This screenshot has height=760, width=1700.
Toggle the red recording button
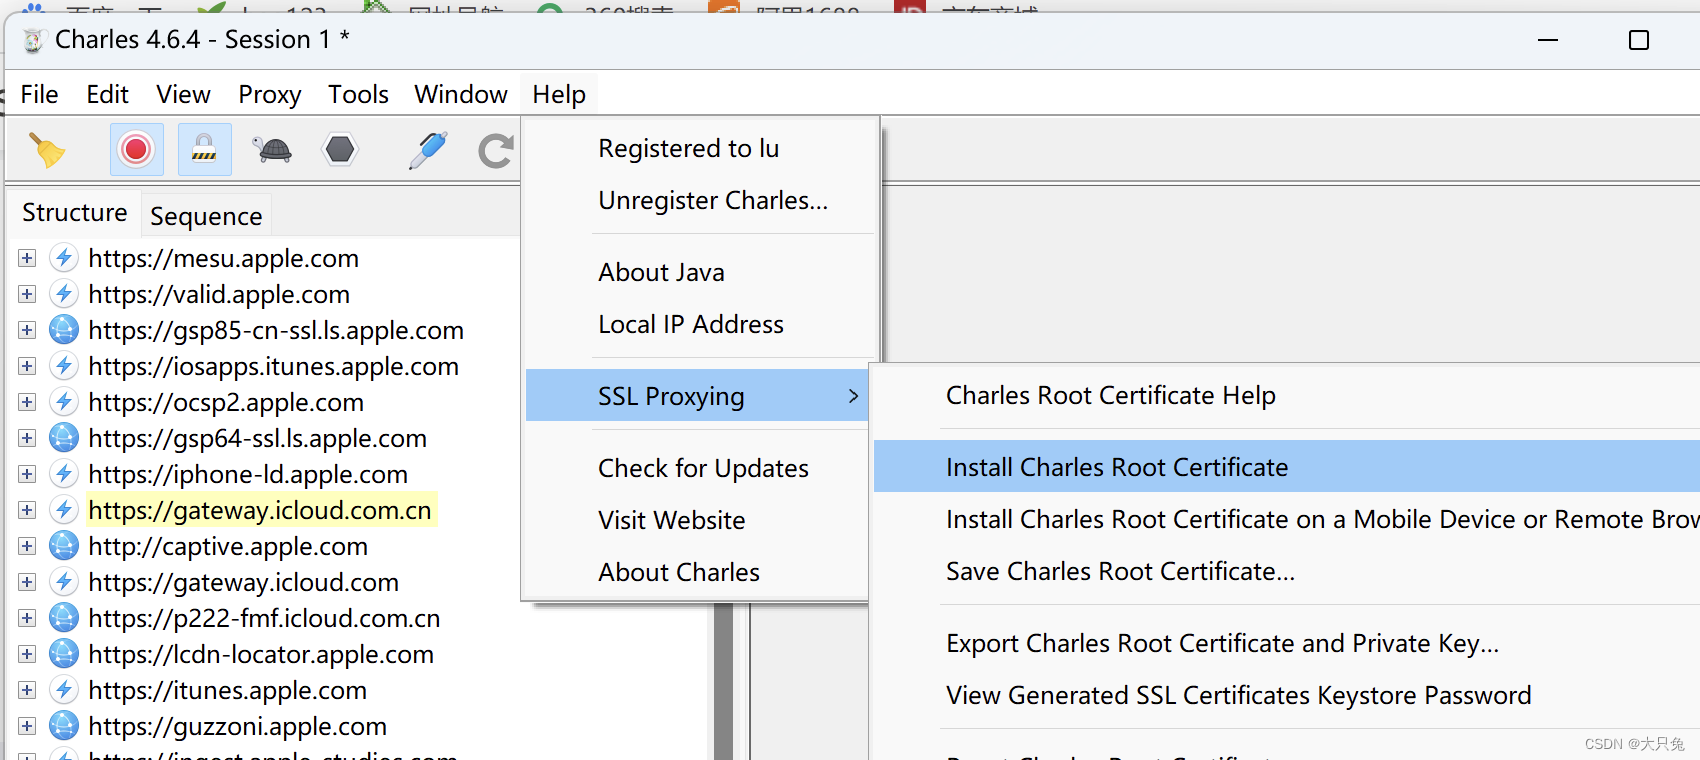137,150
